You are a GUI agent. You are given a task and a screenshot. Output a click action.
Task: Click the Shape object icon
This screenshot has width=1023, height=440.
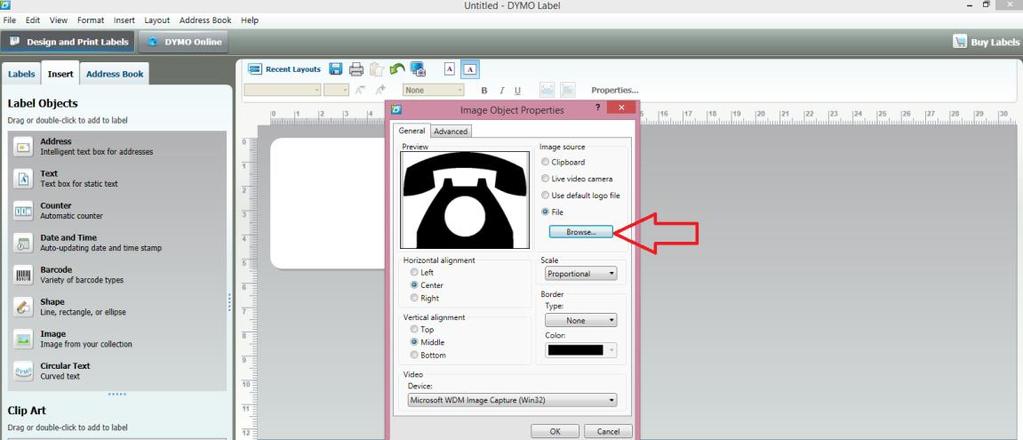23,307
